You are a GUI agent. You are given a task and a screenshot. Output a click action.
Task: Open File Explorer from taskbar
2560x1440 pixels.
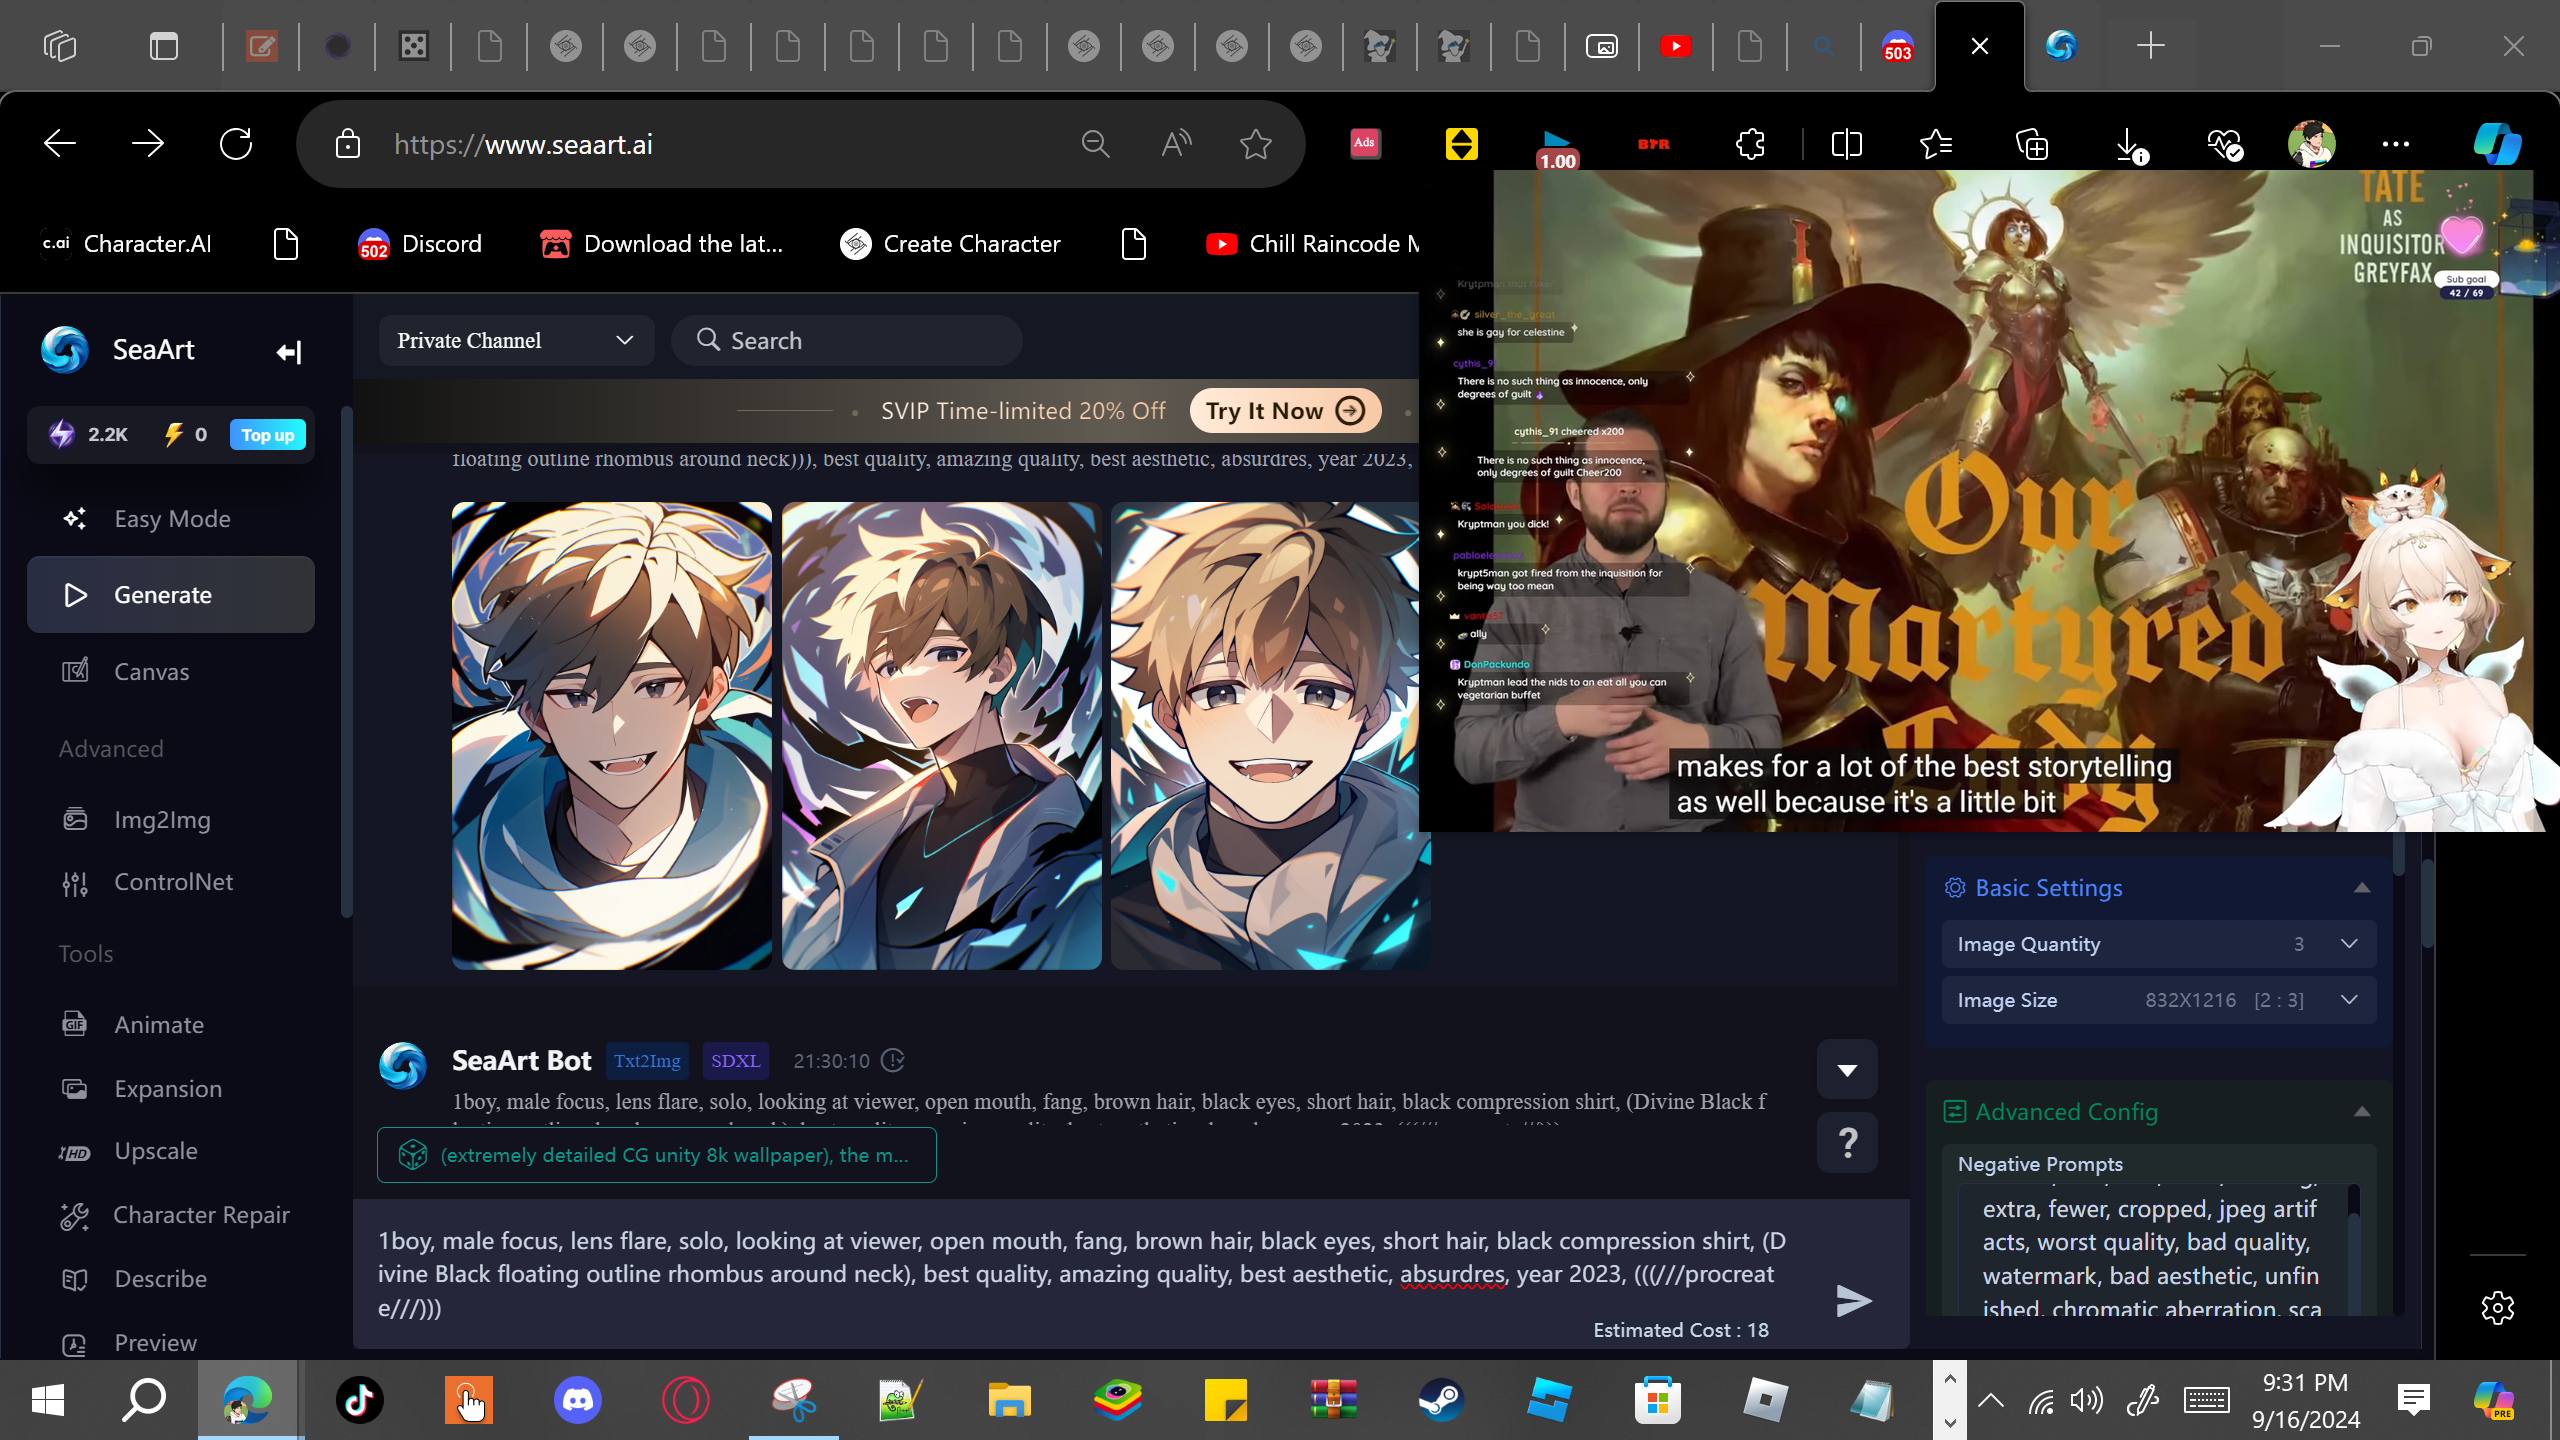1010,1400
